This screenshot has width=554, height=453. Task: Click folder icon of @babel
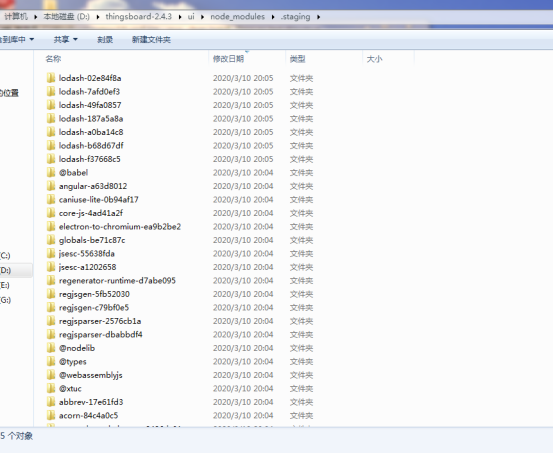51,172
